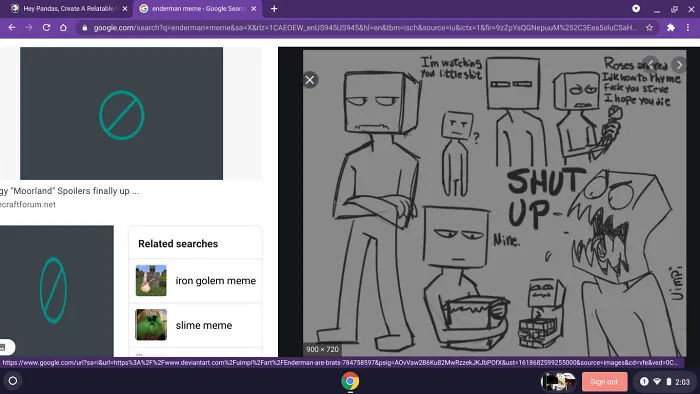This screenshot has width=700, height=394.
Task: Open the blocked image thumbnail beside Related searches
Action: pos(57,290)
